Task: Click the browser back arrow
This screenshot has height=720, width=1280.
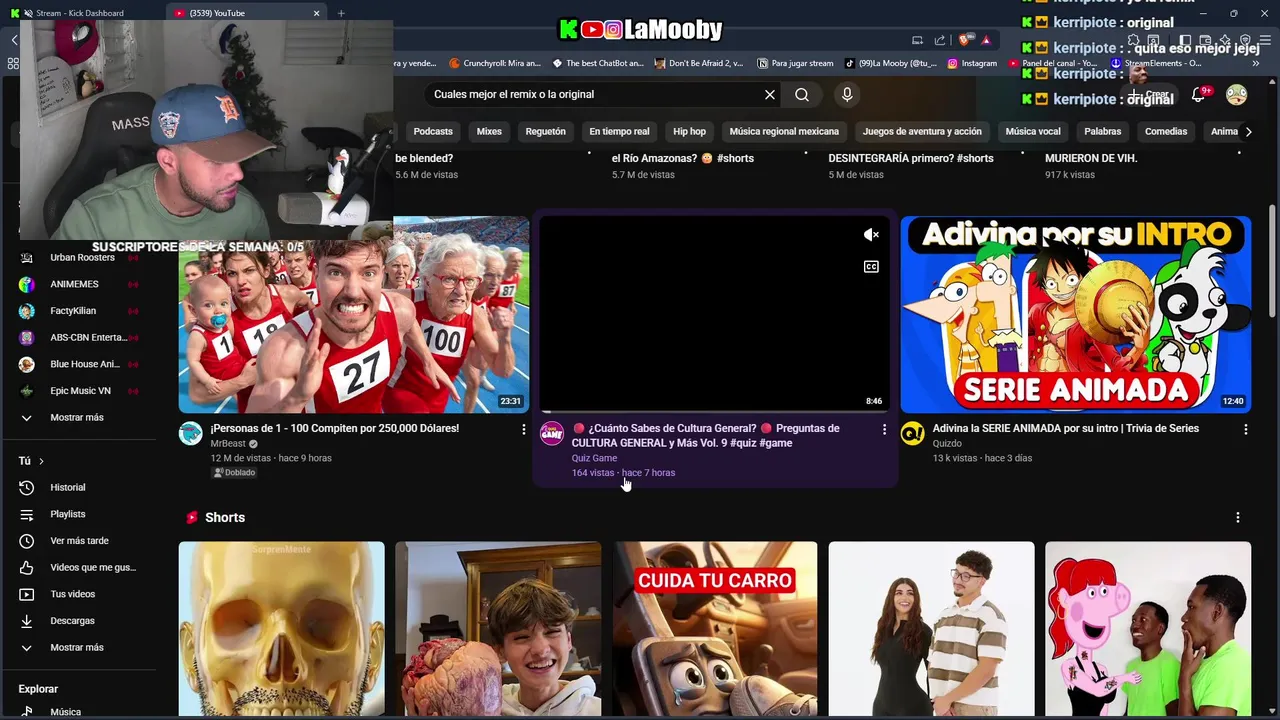Action: pyautogui.click(x=14, y=40)
